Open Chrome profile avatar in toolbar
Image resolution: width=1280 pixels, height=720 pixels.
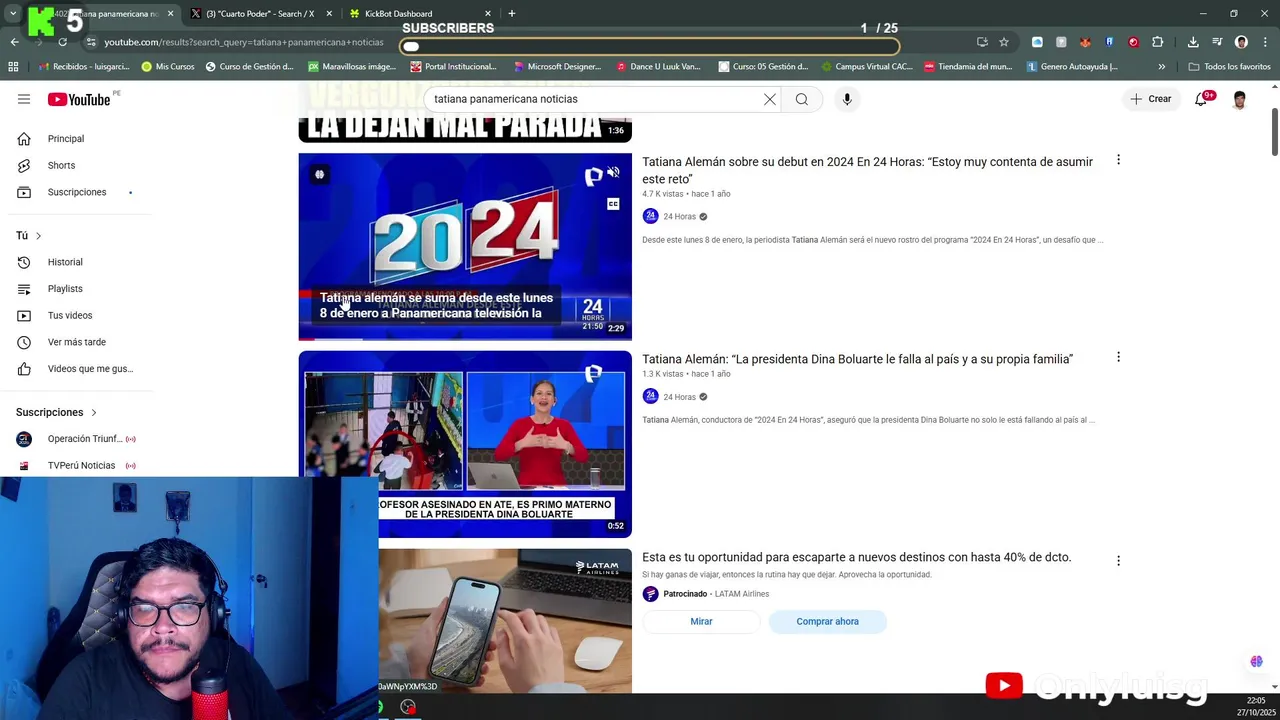point(1241,42)
